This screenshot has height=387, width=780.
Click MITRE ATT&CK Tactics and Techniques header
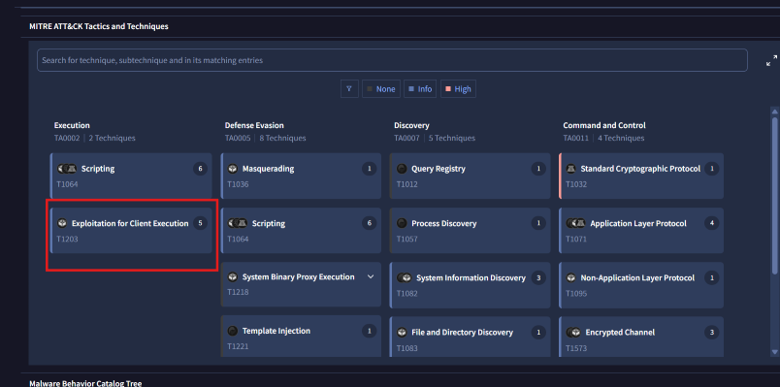(x=98, y=26)
